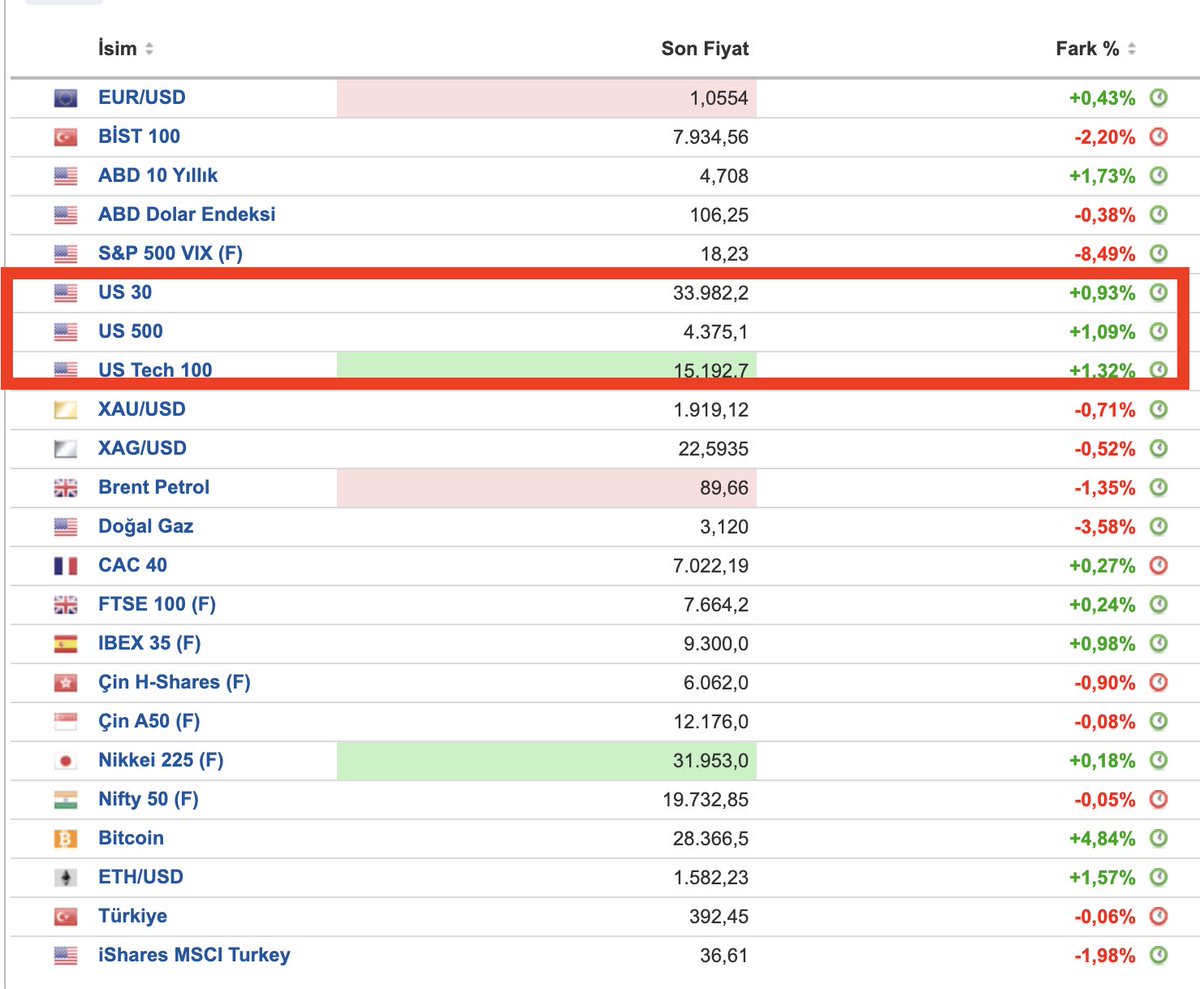The height and width of the screenshot is (989, 1200).
Task: Click the clock icon in XAU/USD row
Action: pos(1159,410)
